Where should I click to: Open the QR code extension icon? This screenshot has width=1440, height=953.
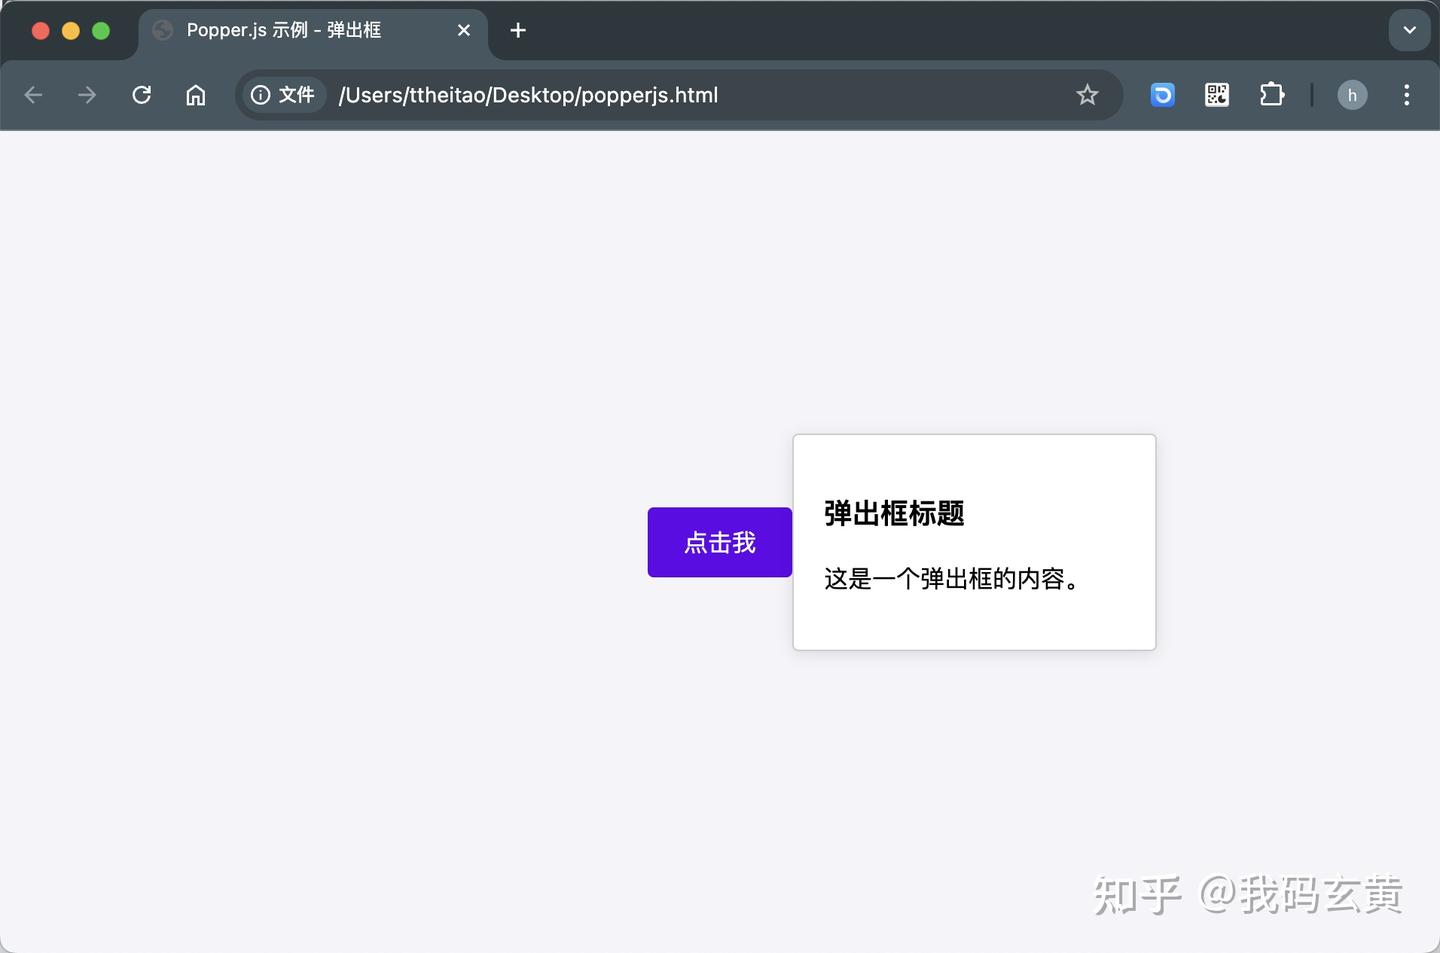[1216, 94]
